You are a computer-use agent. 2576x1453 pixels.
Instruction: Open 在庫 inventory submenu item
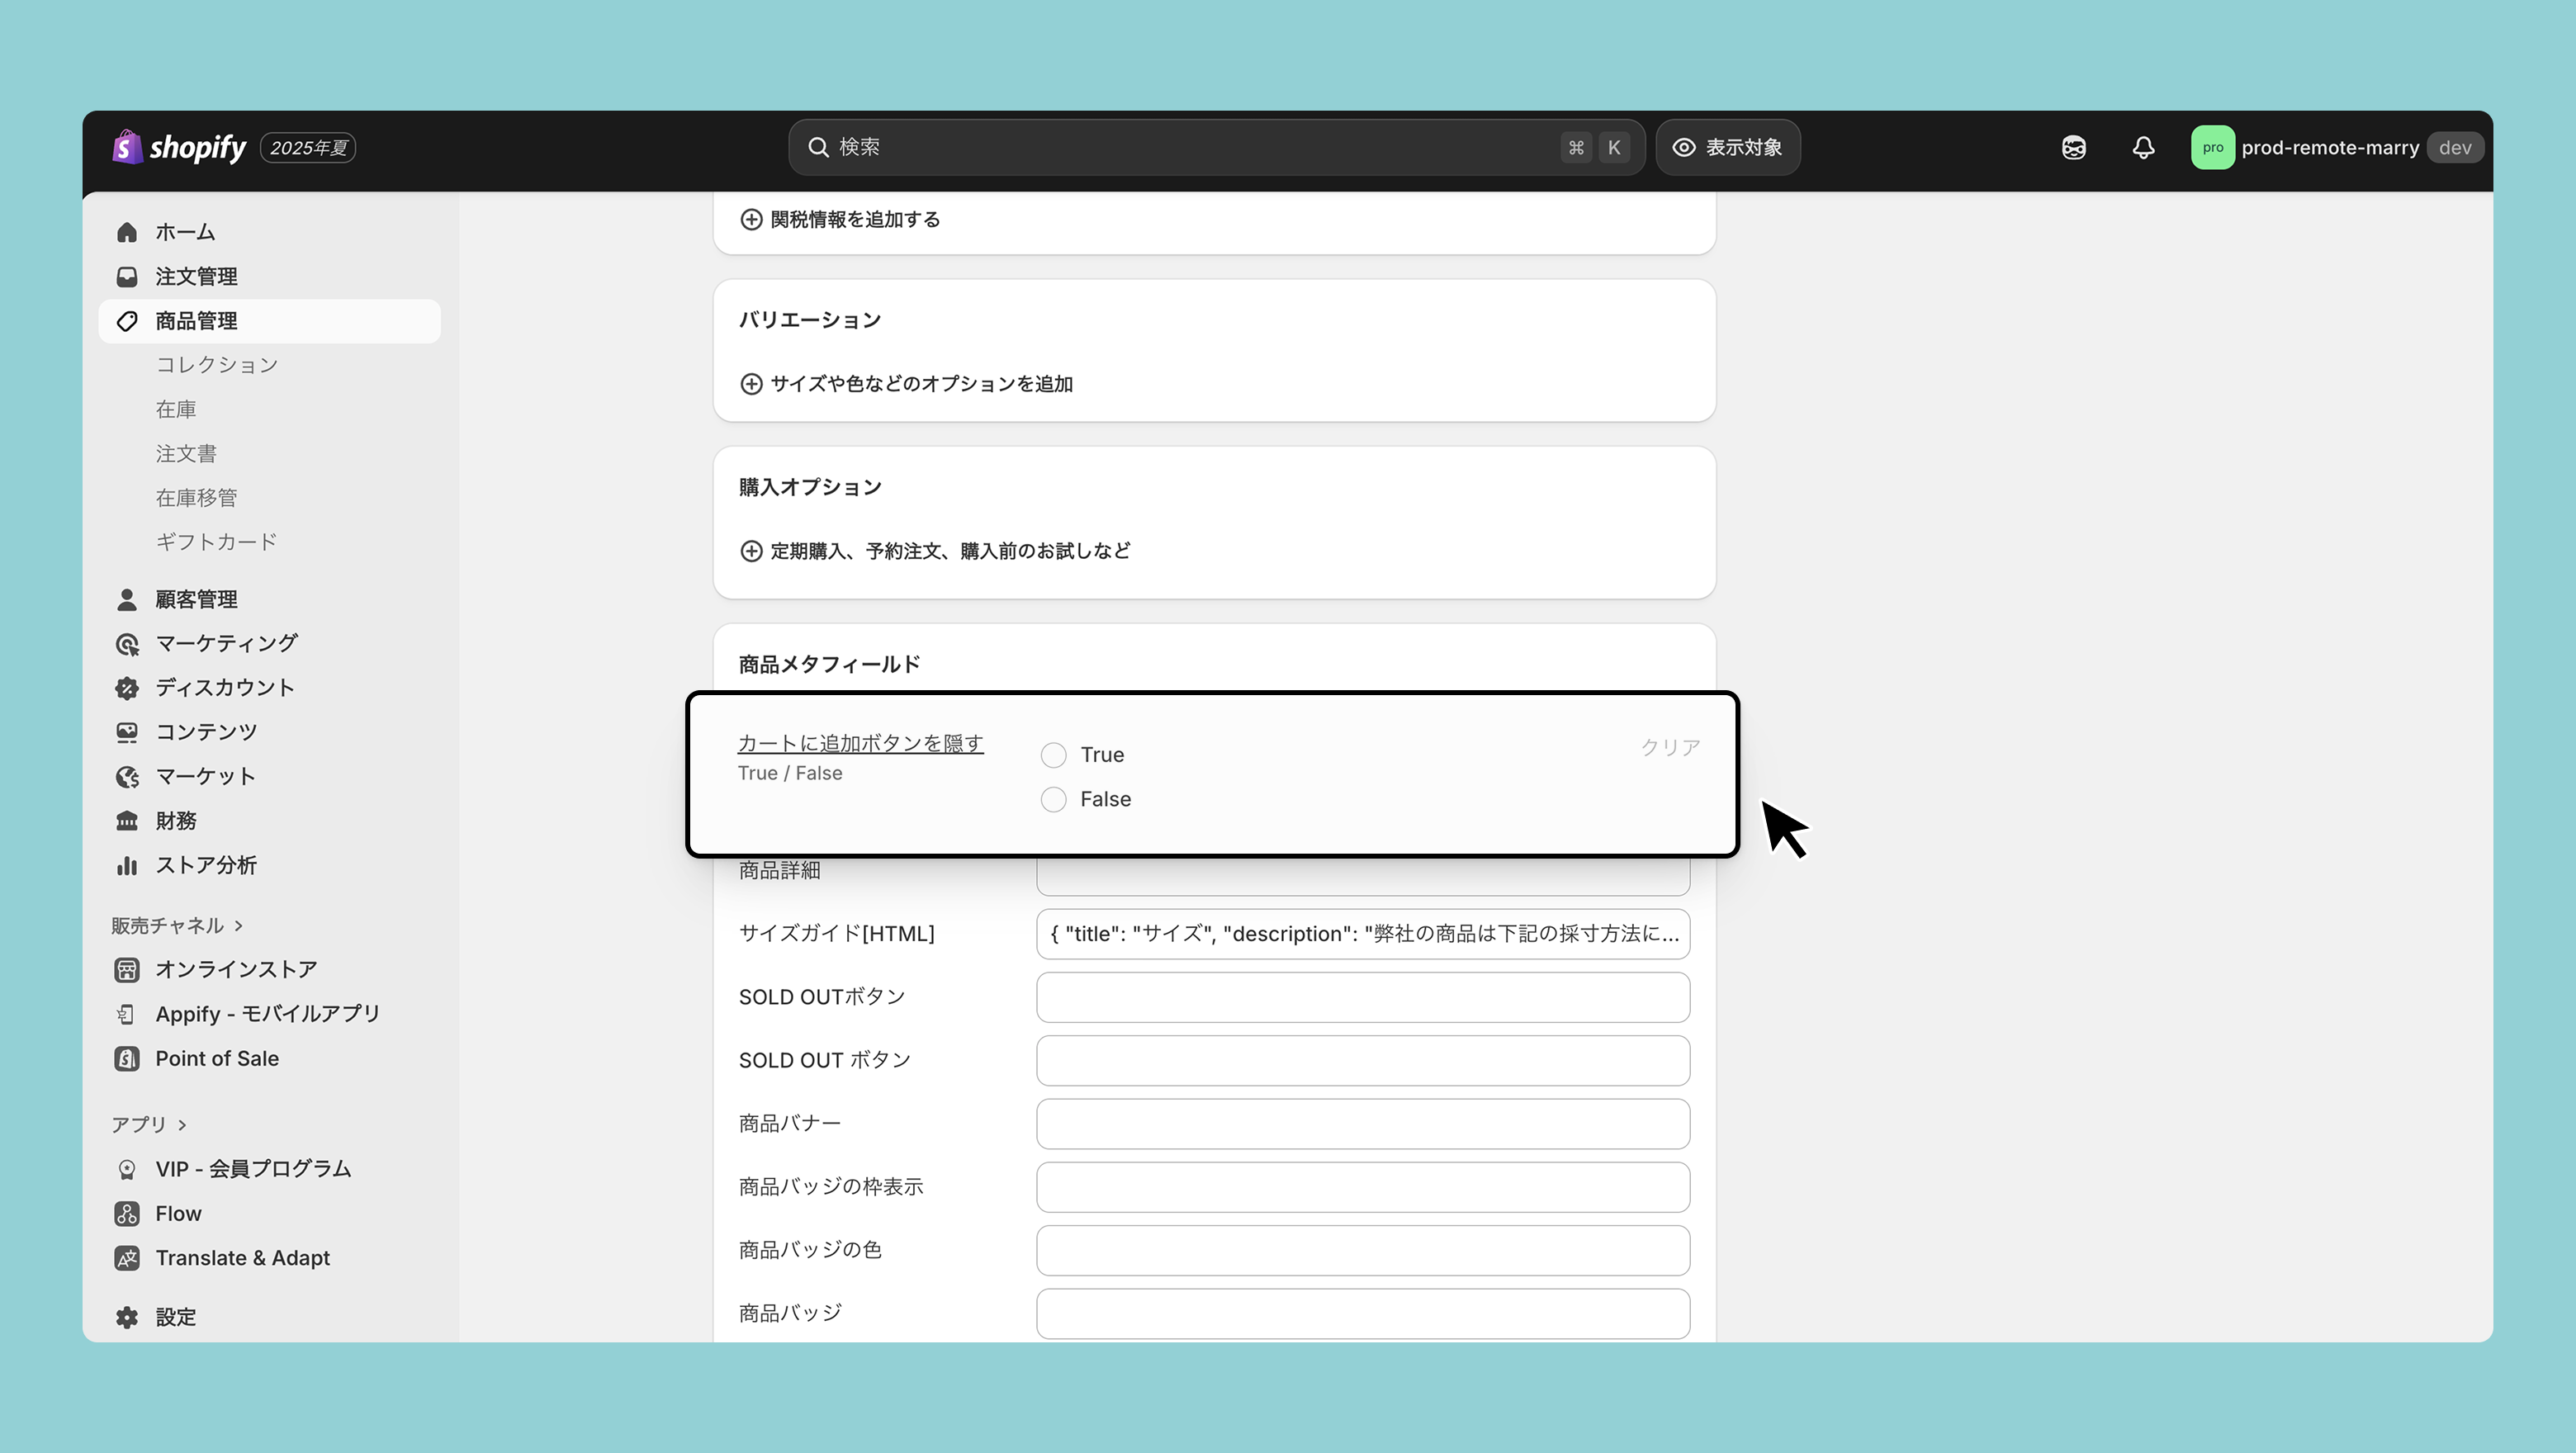point(176,409)
